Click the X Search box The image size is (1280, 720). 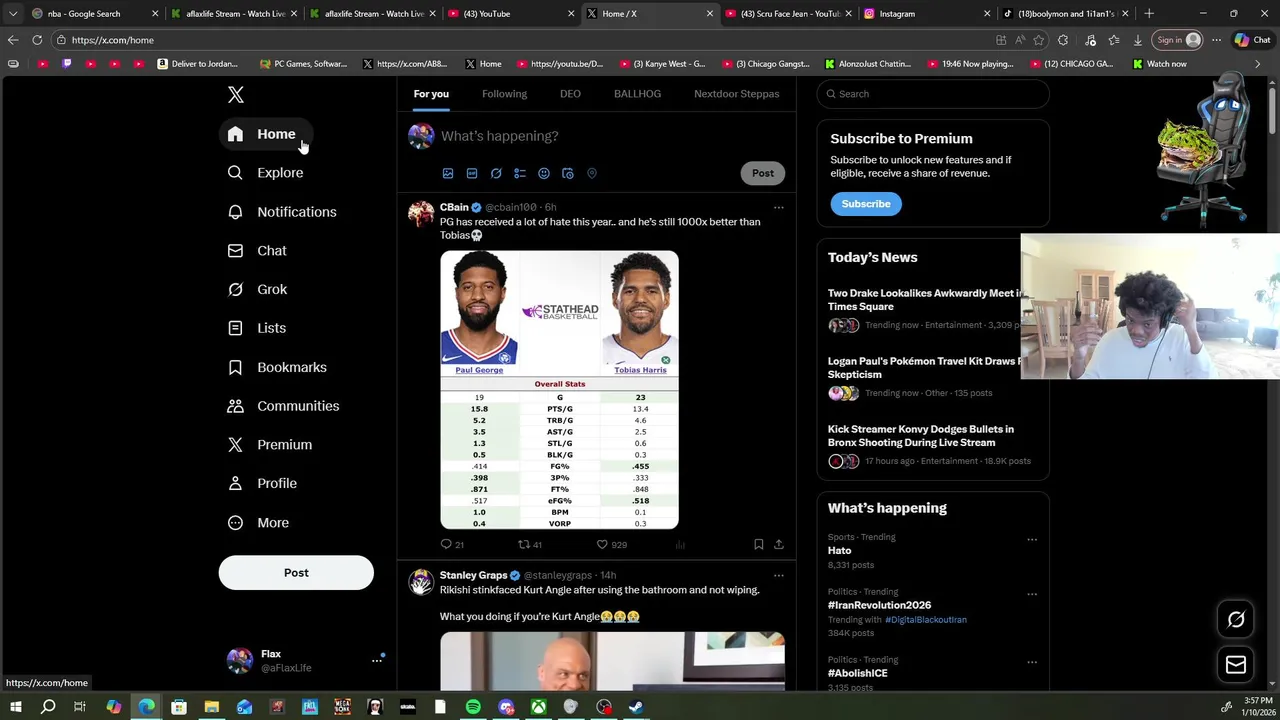[x=933, y=94]
